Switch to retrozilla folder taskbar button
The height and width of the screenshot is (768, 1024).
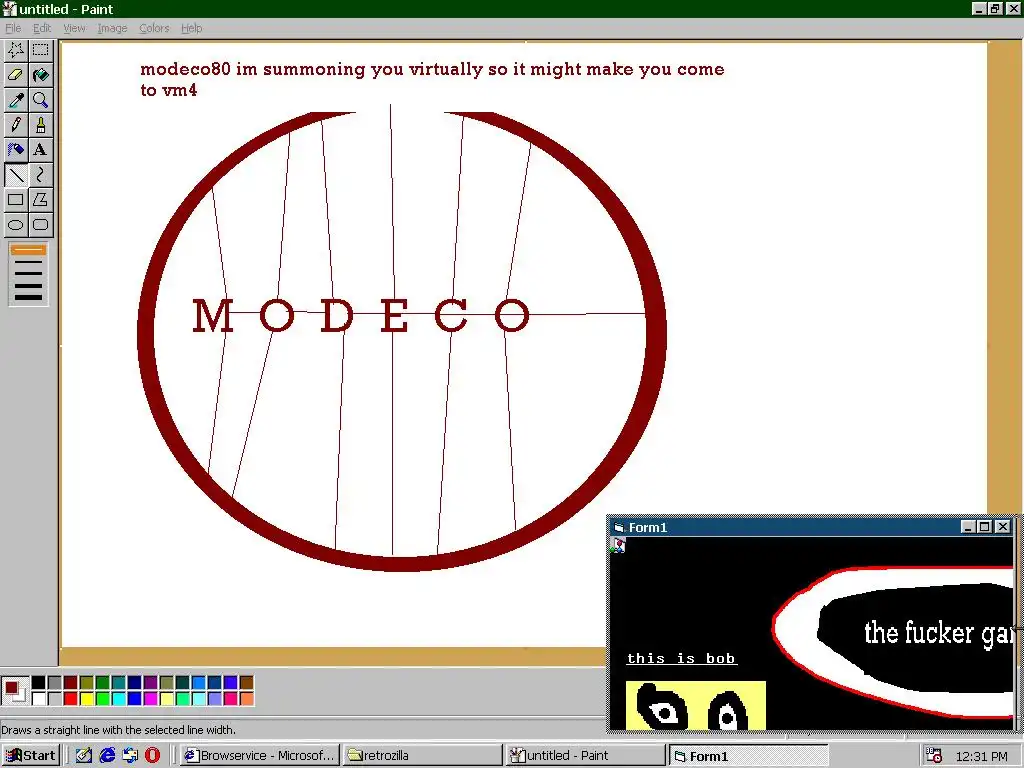click(x=423, y=756)
